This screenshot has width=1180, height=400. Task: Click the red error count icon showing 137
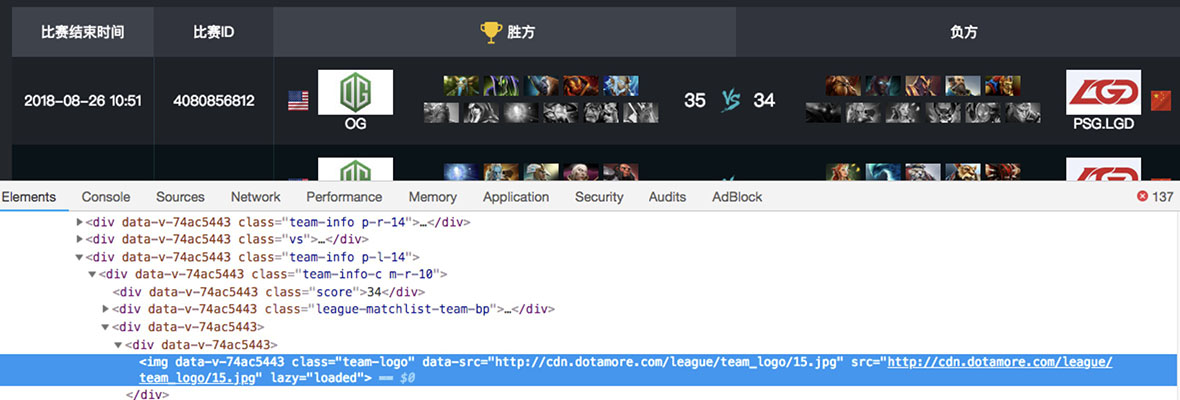(1142, 197)
